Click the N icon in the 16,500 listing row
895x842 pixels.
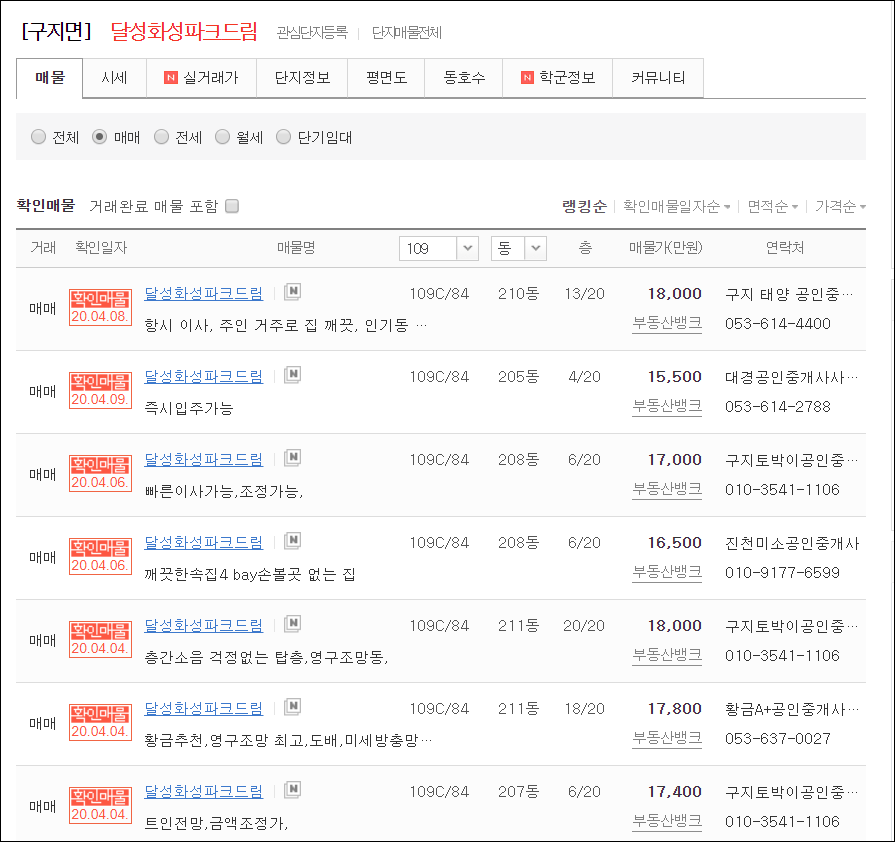pos(293,541)
